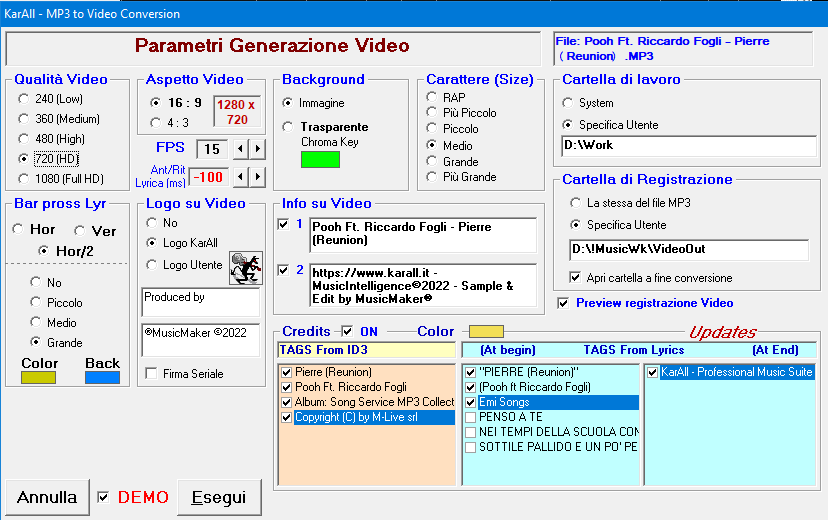Select Medio character size
Viewport: 828px width, 520px height.
432,145
